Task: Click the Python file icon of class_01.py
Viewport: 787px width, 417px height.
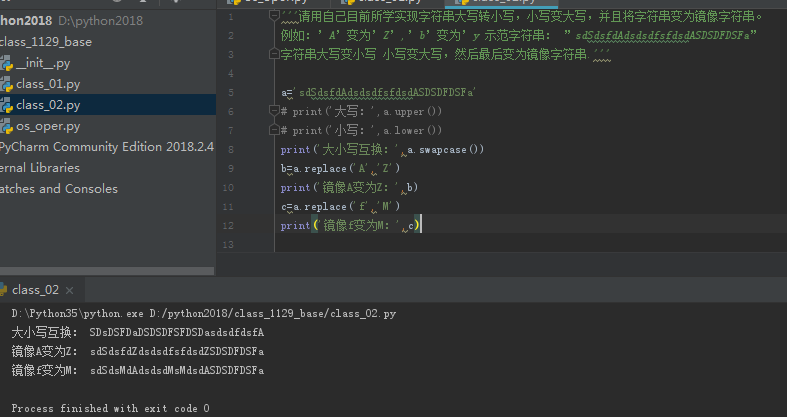Action: click(x=6, y=84)
